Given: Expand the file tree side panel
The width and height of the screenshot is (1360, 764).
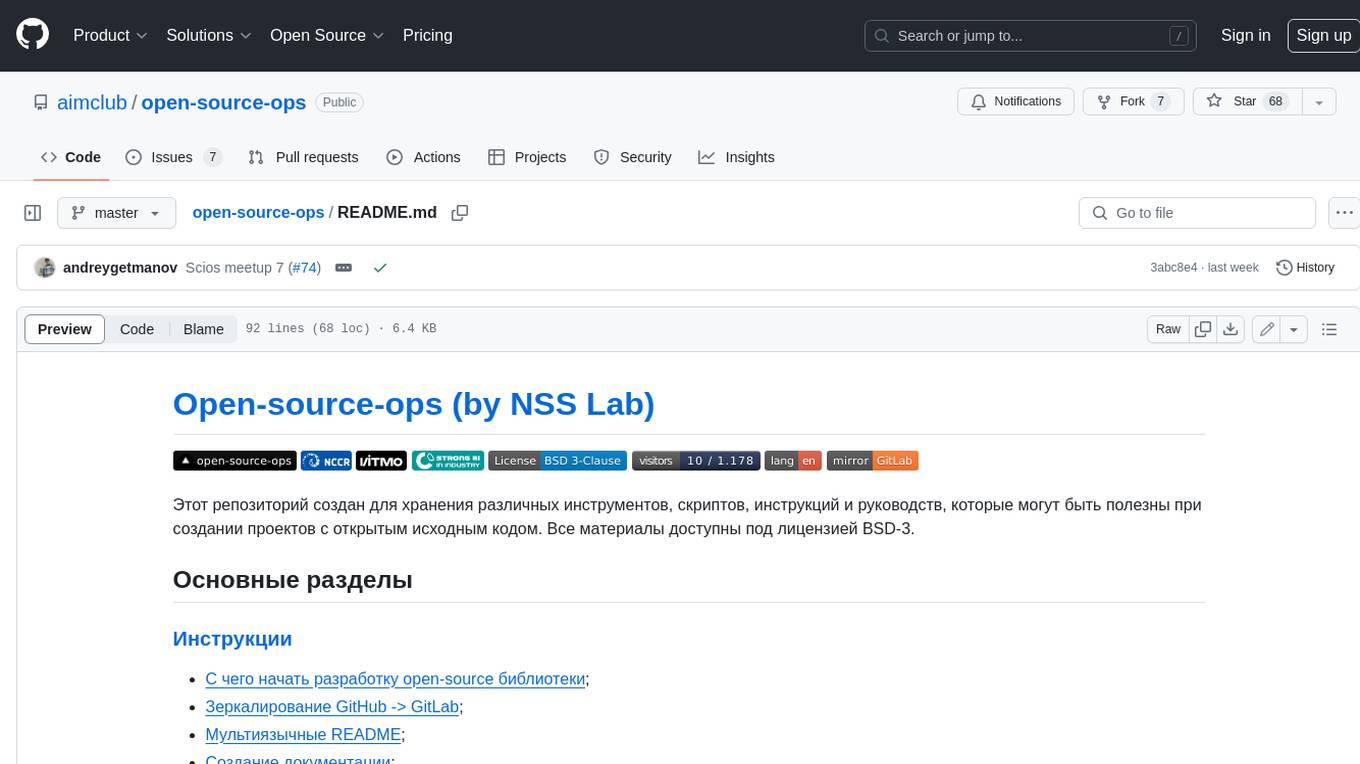Looking at the screenshot, I should click(32, 213).
